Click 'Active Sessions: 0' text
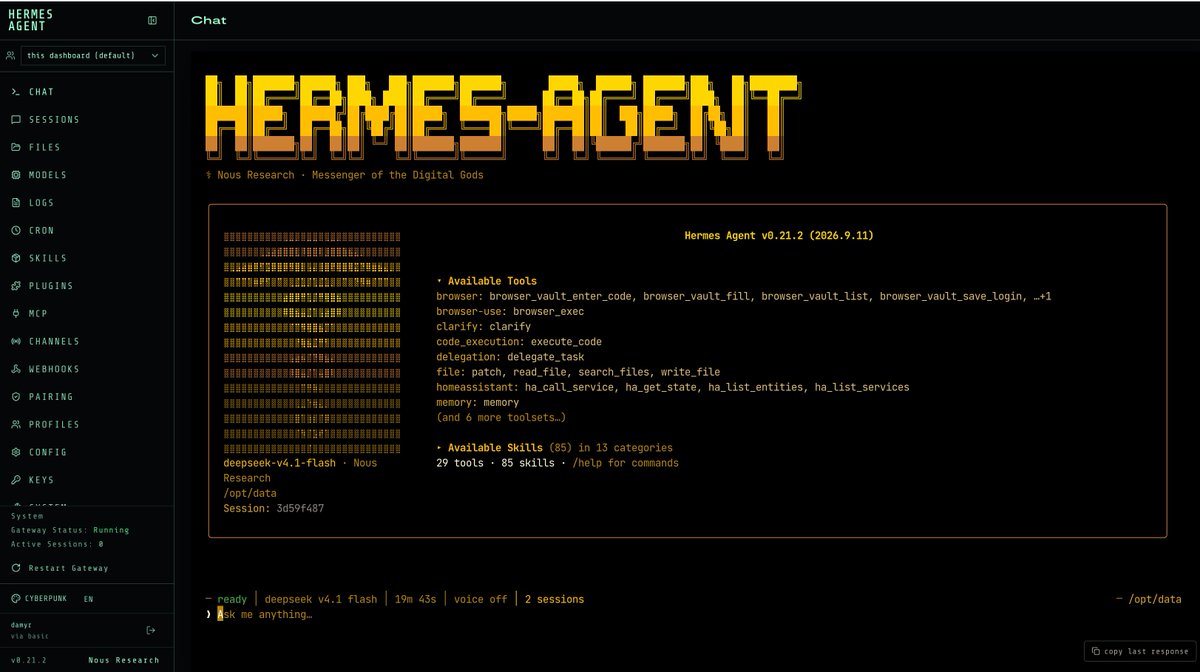 click(57, 544)
